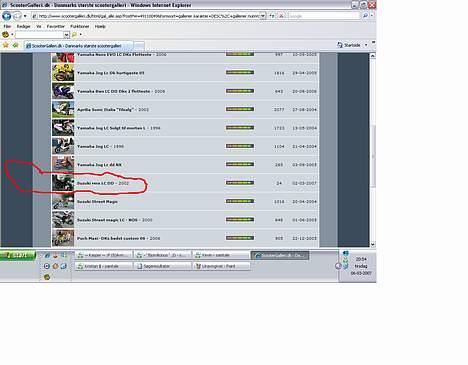Image resolution: width=468 pixels, height=365 pixels.
Task: Open the Rediger menu
Action: click(23, 26)
